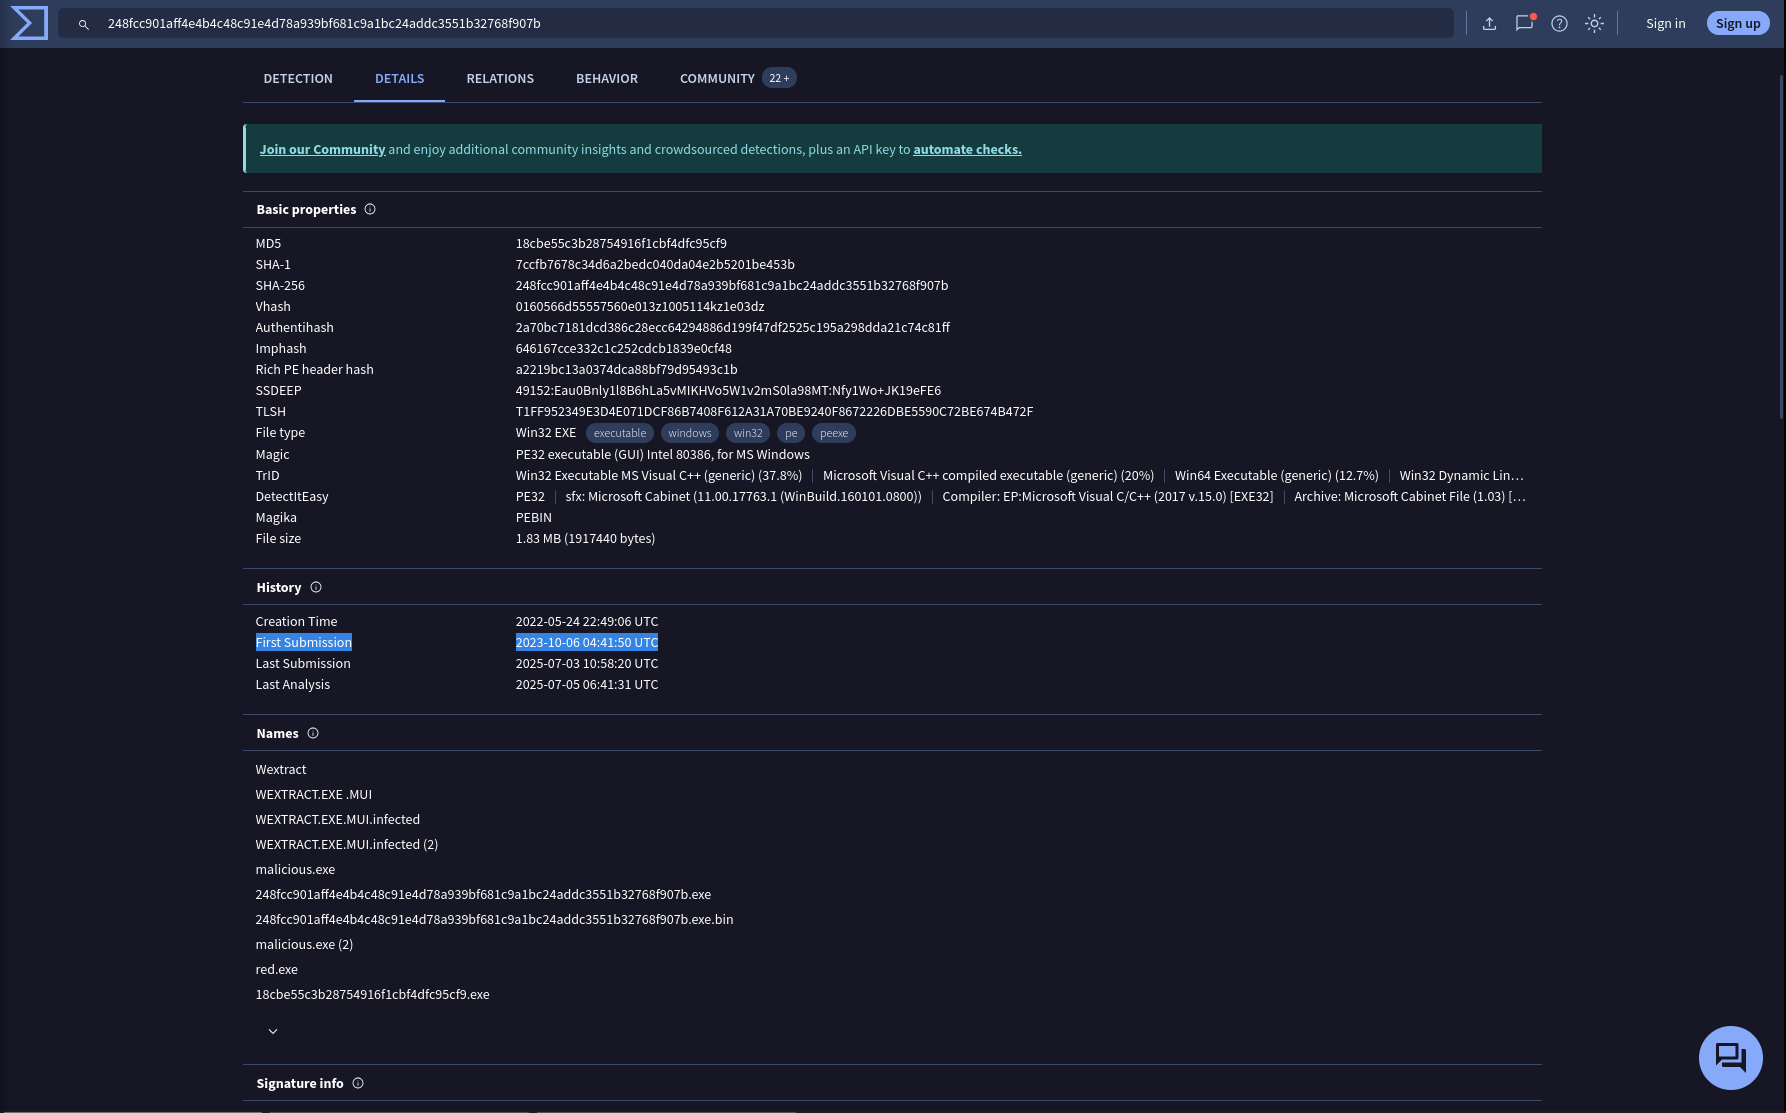This screenshot has height=1113, width=1786.
Task: Open Signature info section info icon
Action: [358, 1083]
